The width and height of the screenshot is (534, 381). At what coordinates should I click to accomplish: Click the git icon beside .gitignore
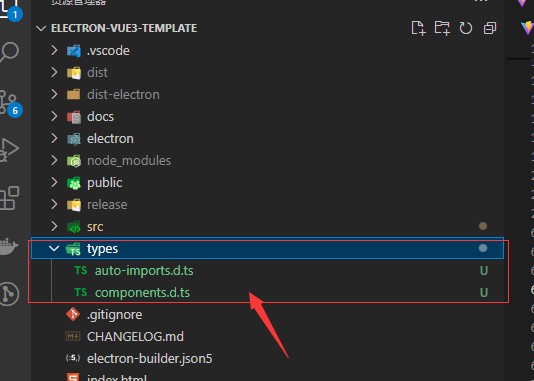[73, 314]
